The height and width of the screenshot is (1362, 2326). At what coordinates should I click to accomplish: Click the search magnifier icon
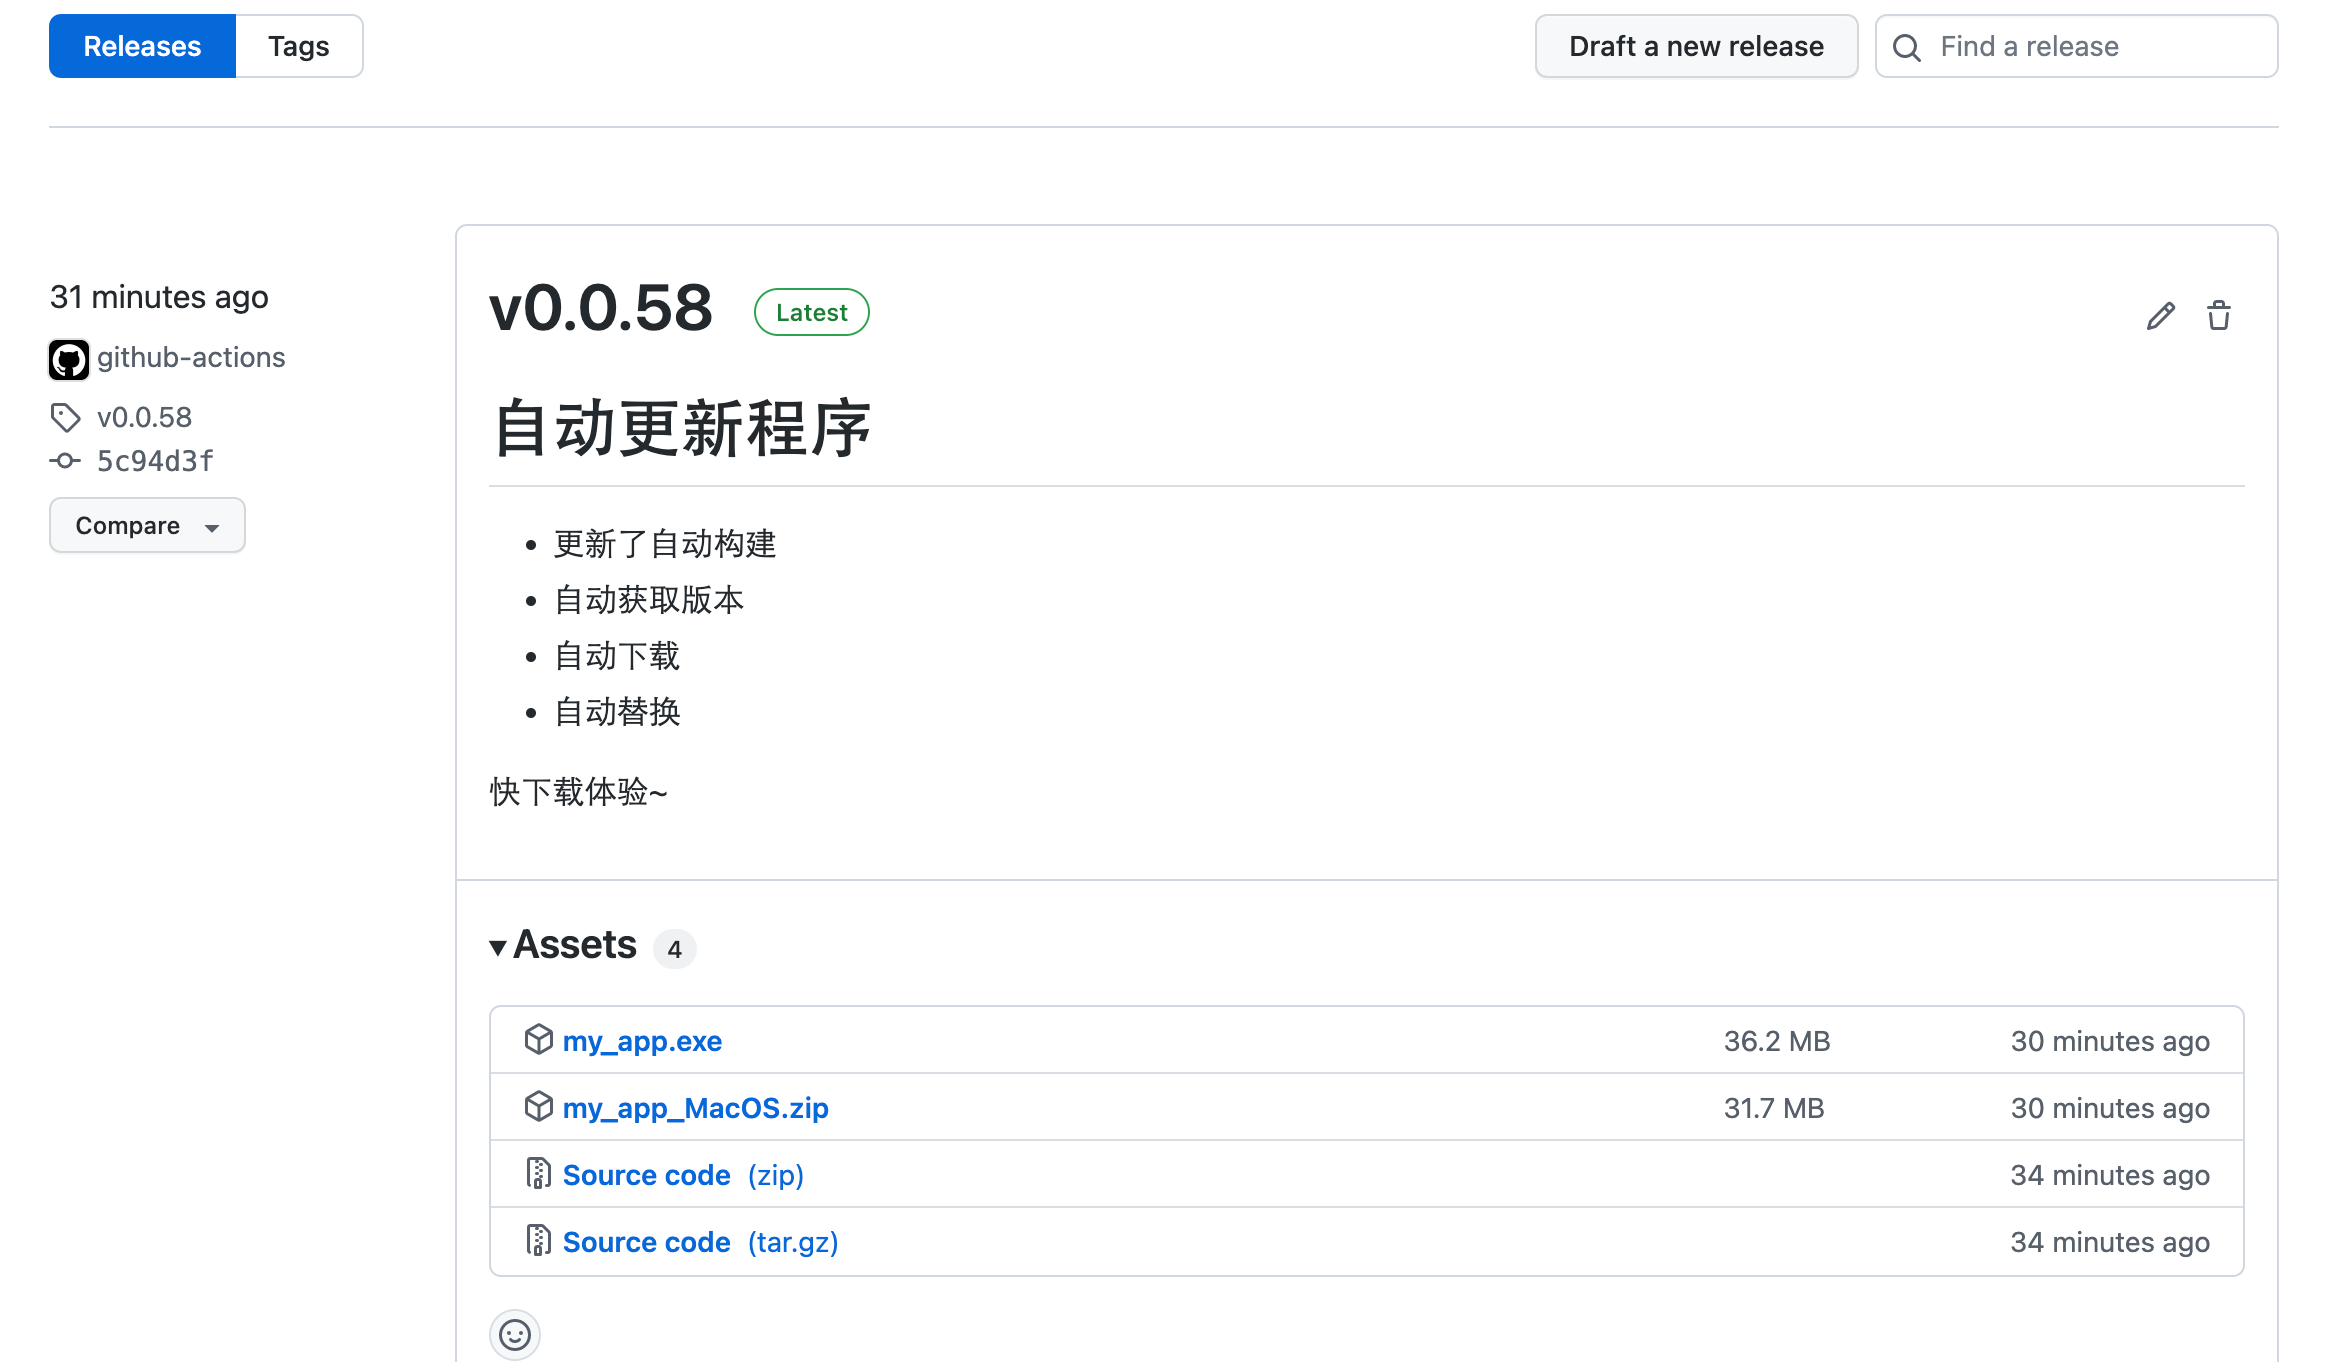tap(1906, 47)
